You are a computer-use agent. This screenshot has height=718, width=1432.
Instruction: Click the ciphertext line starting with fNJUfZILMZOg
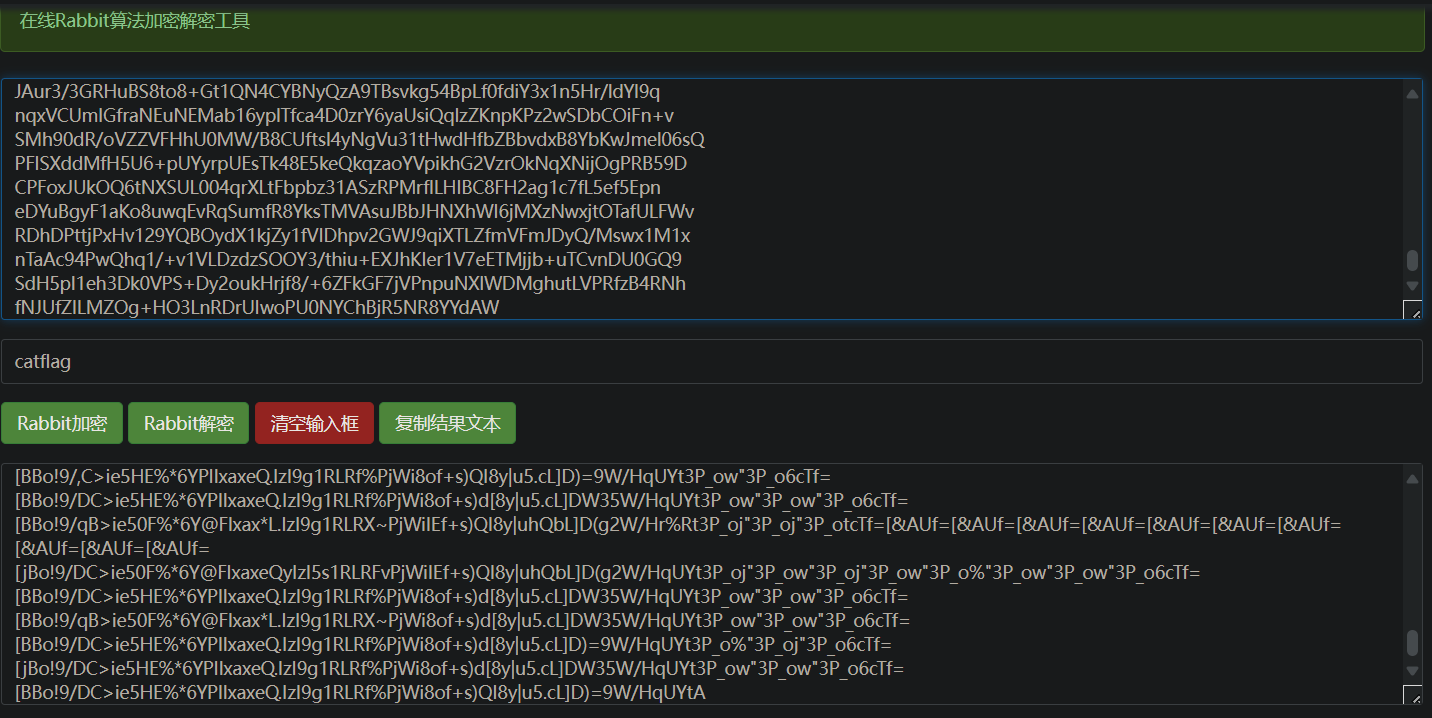pos(257,308)
